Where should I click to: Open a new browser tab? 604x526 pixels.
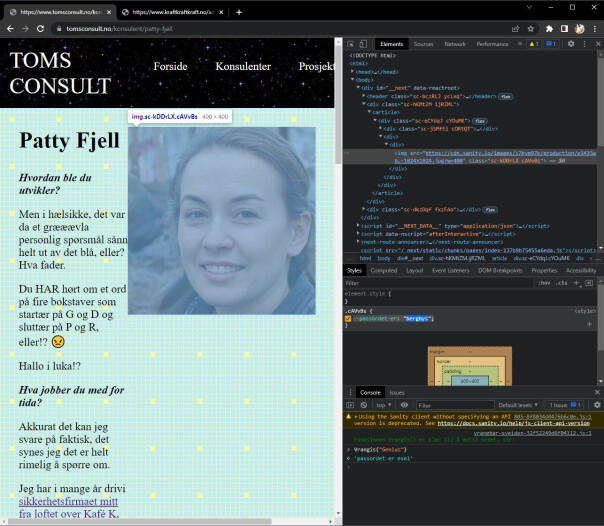click(x=239, y=12)
